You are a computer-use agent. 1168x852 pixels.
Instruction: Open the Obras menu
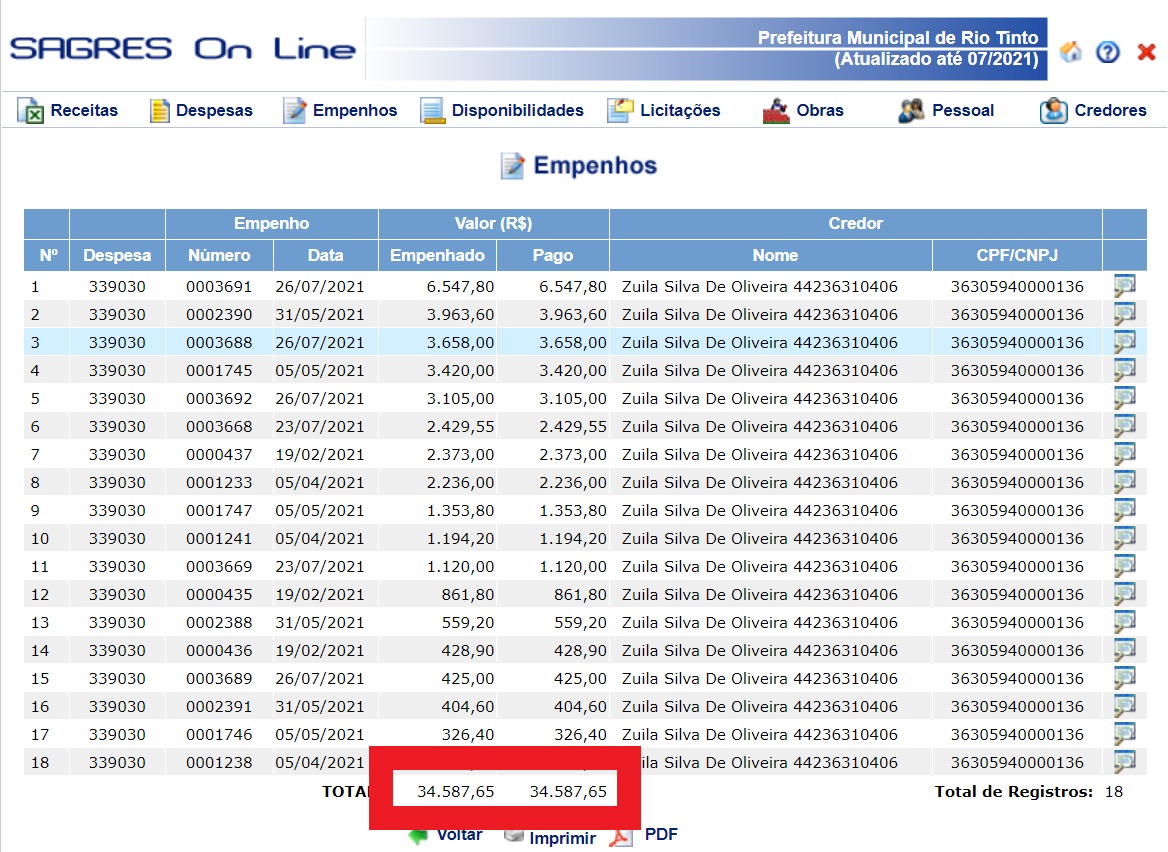pyautogui.click(x=804, y=111)
